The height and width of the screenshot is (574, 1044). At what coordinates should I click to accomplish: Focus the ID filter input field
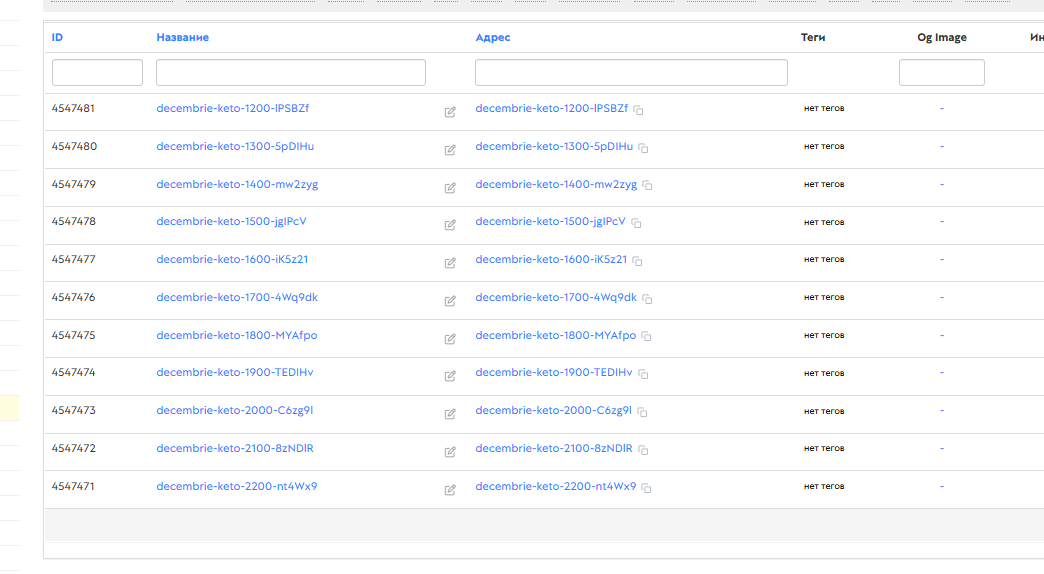coord(97,73)
